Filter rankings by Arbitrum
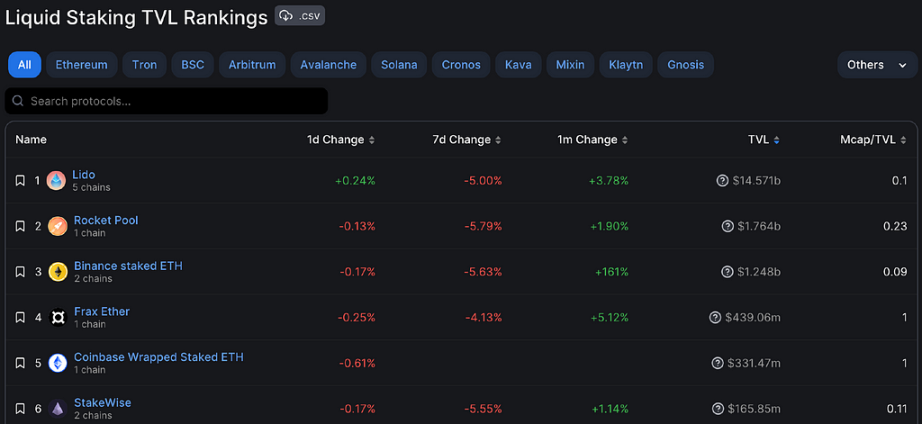Viewport: 922px width, 424px height. [x=252, y=65]
